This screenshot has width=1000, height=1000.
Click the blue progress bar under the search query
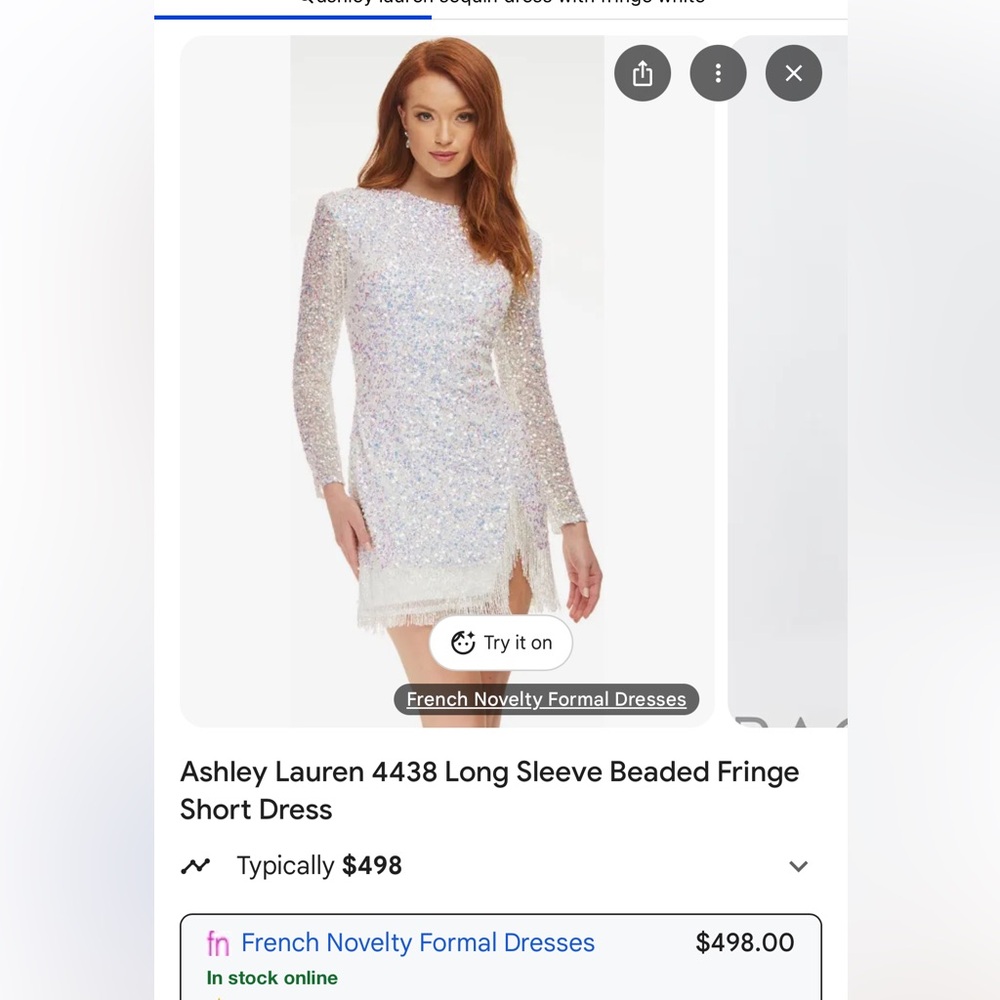(291, 17)
